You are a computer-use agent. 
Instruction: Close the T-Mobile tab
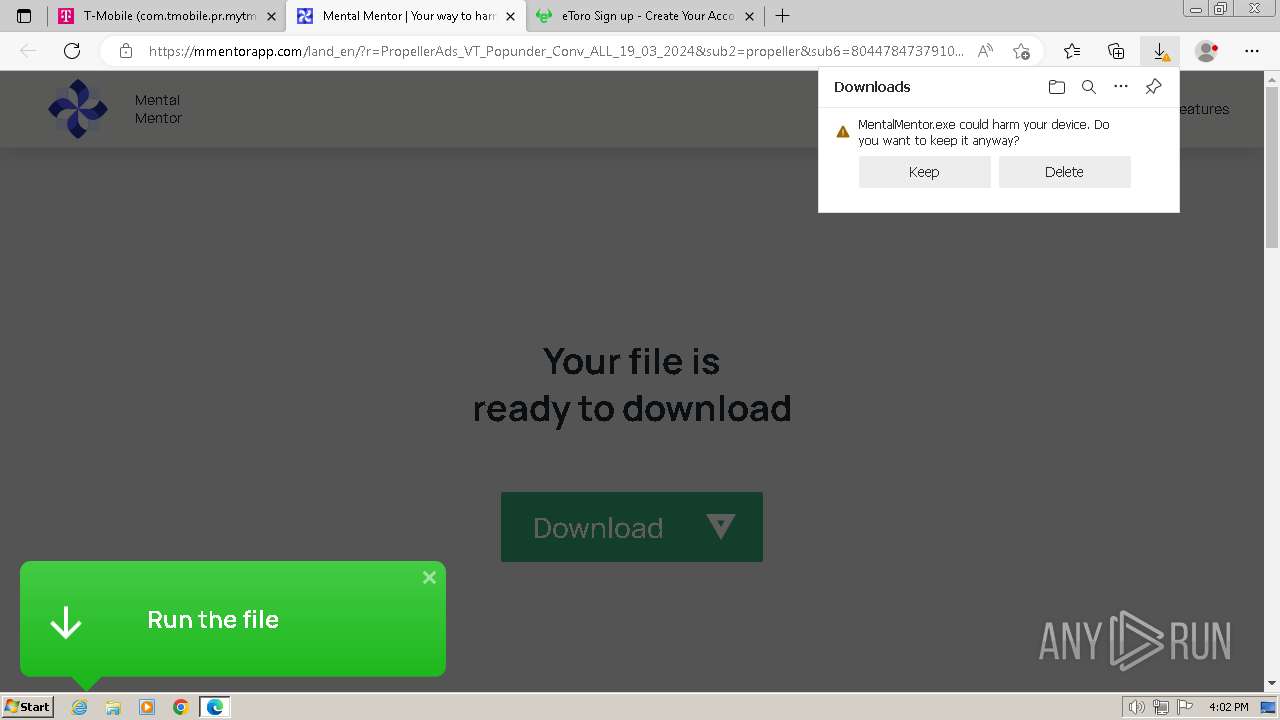point(271,16)
